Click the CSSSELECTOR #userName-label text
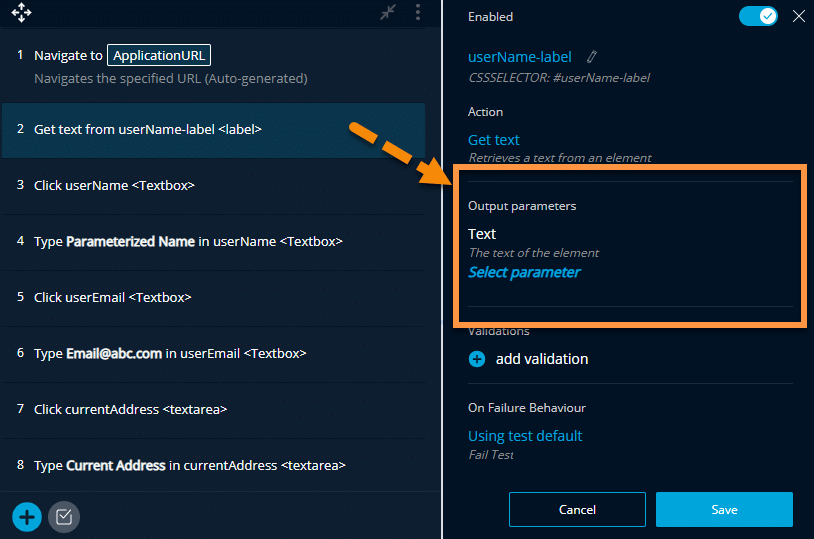The image size is (814, 539). (559, 78)
